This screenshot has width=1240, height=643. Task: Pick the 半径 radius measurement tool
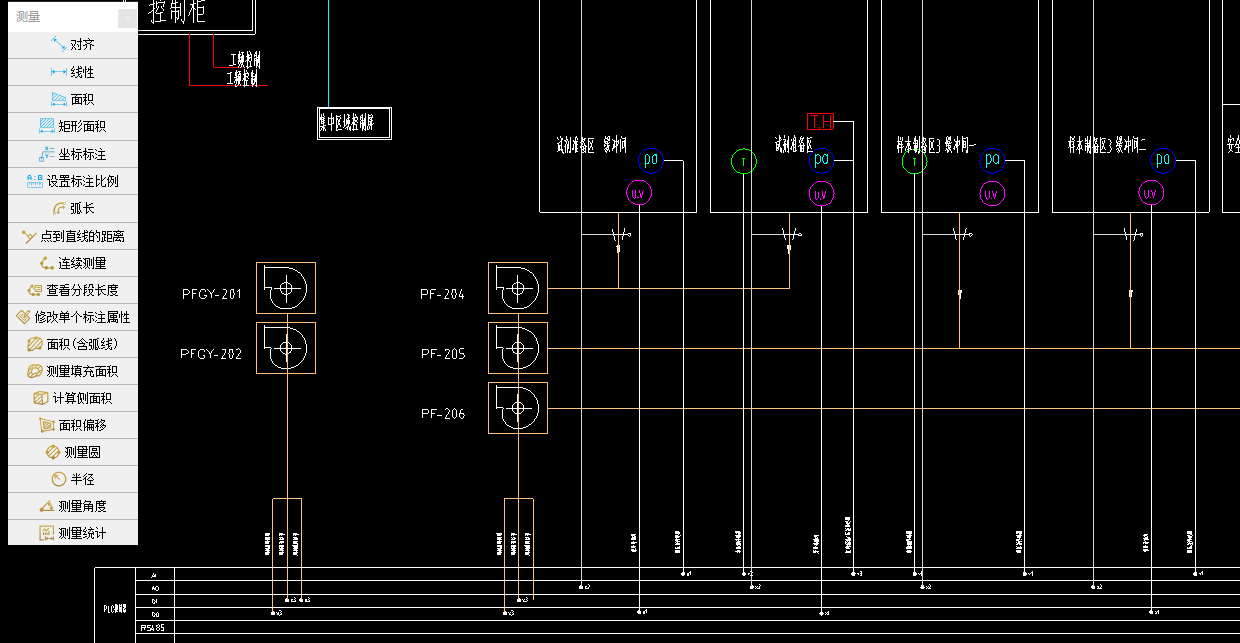pos(72,479)
